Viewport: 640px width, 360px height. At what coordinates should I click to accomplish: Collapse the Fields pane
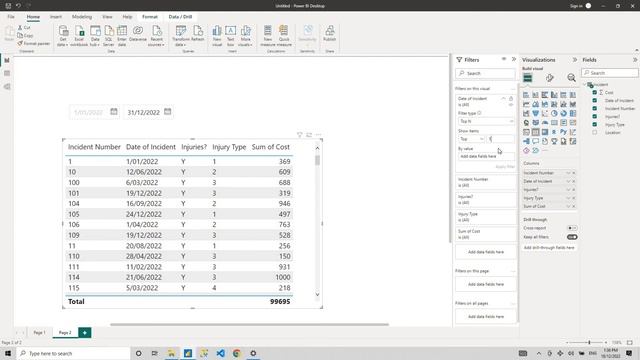(635, 60)
